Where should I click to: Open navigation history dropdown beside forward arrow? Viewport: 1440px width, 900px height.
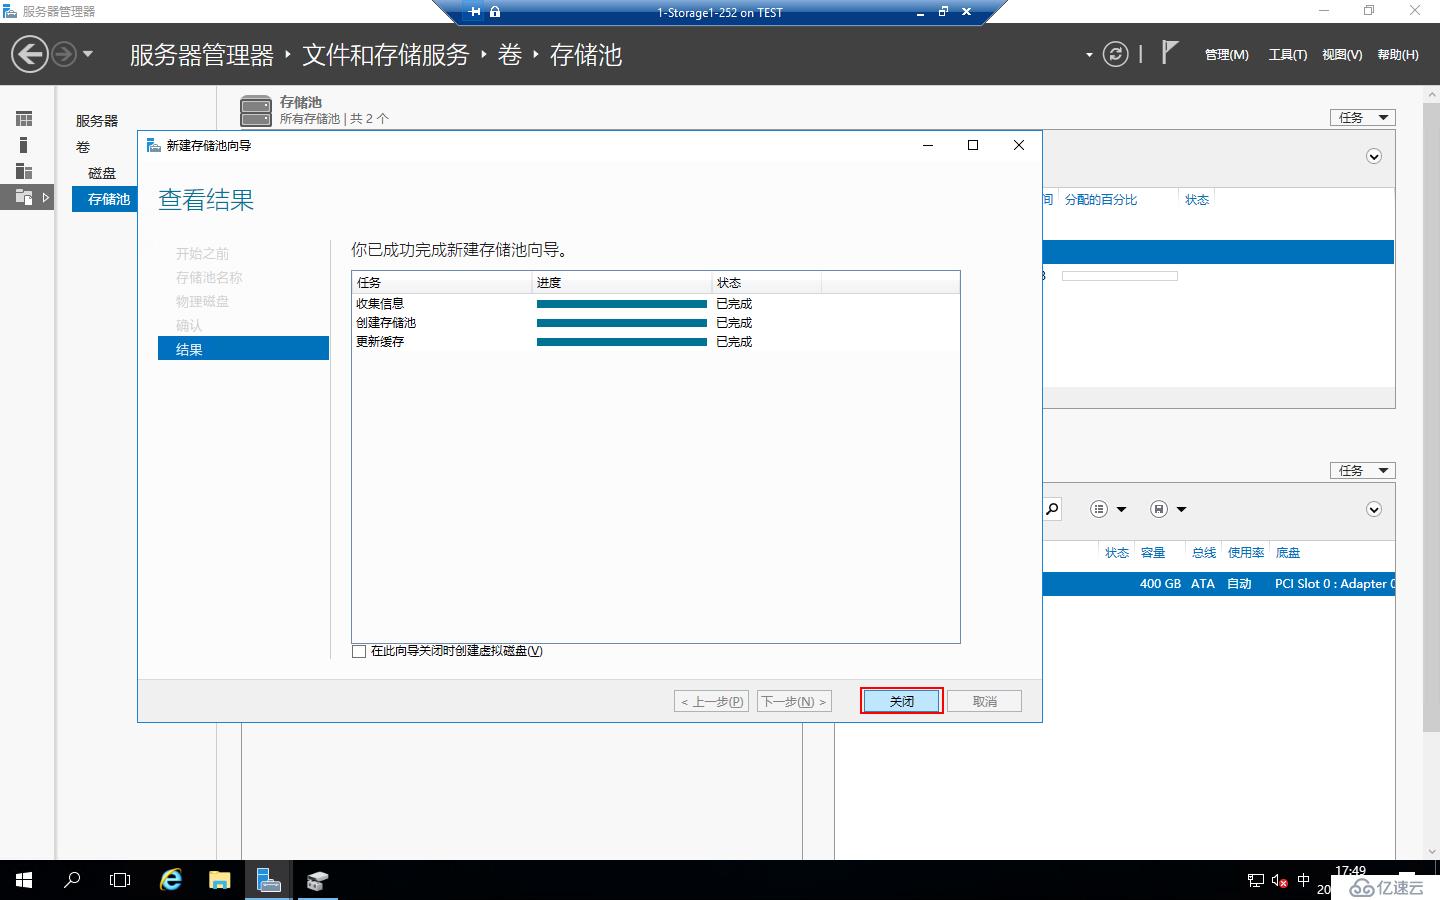(x=88, y=54)
